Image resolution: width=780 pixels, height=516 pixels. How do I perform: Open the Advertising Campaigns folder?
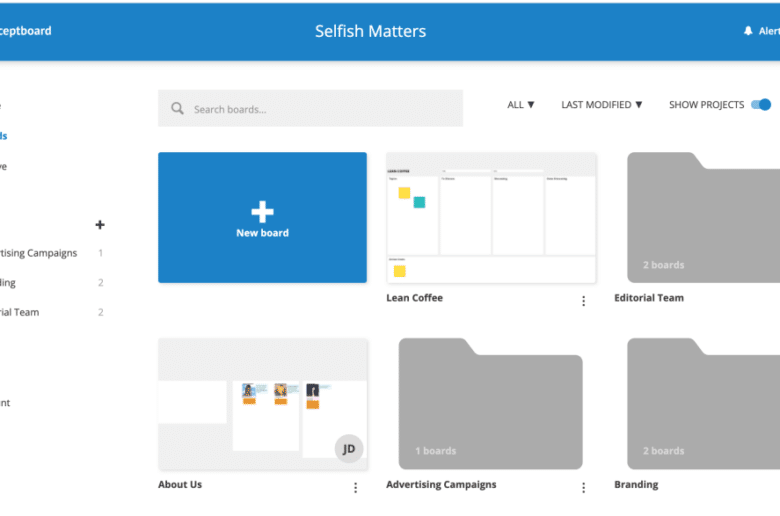(x=490, y=403)
